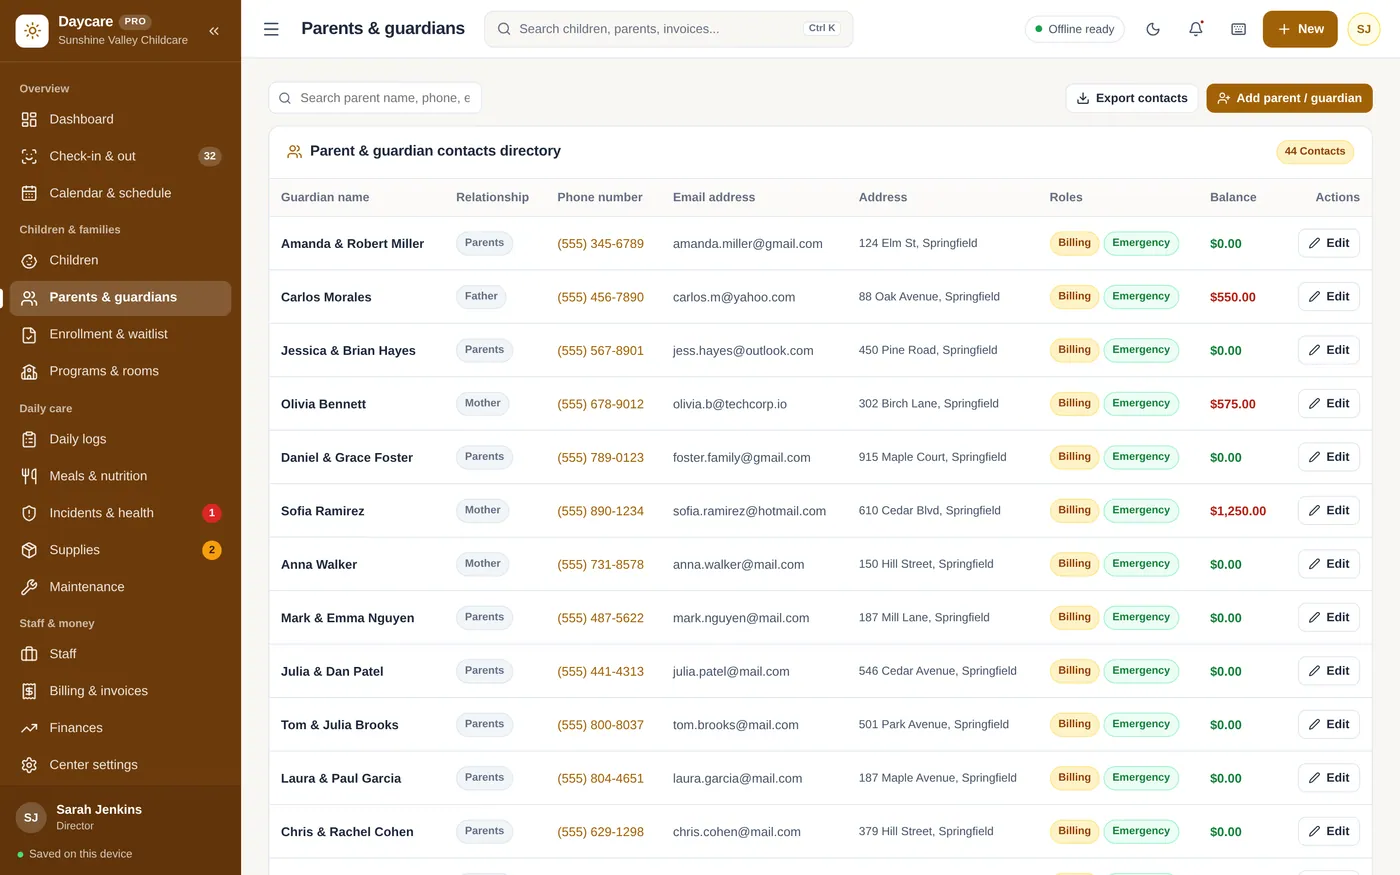
Task: Go to Finances page
Action: [x=120, y=728]
